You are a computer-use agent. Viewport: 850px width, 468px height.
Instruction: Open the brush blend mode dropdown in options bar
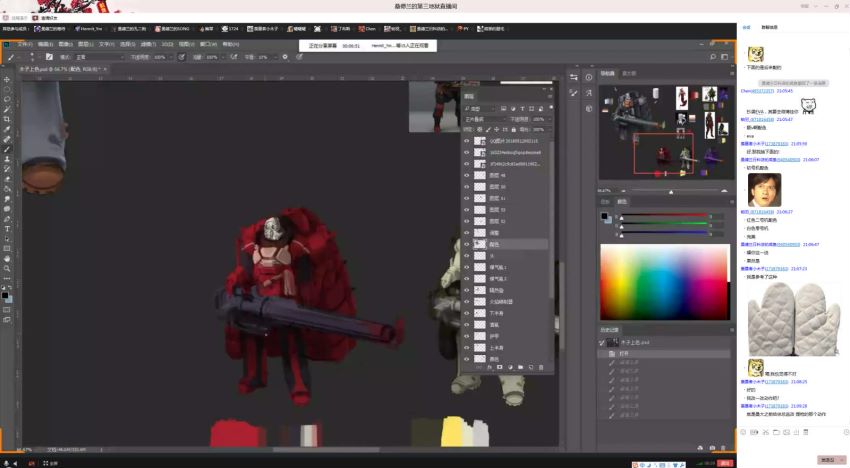pyautogui.click(x=100, y=56)
